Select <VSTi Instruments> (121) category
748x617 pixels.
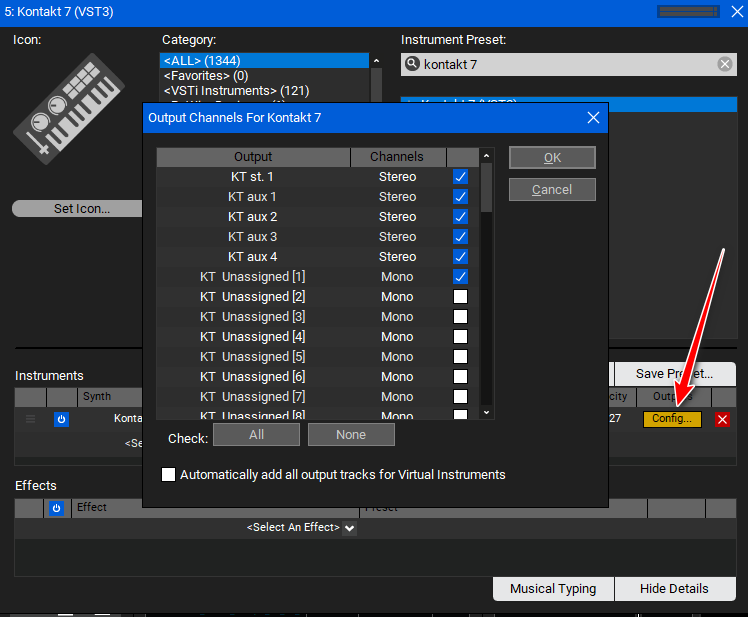pyautogui.click(x=264, y=90)
